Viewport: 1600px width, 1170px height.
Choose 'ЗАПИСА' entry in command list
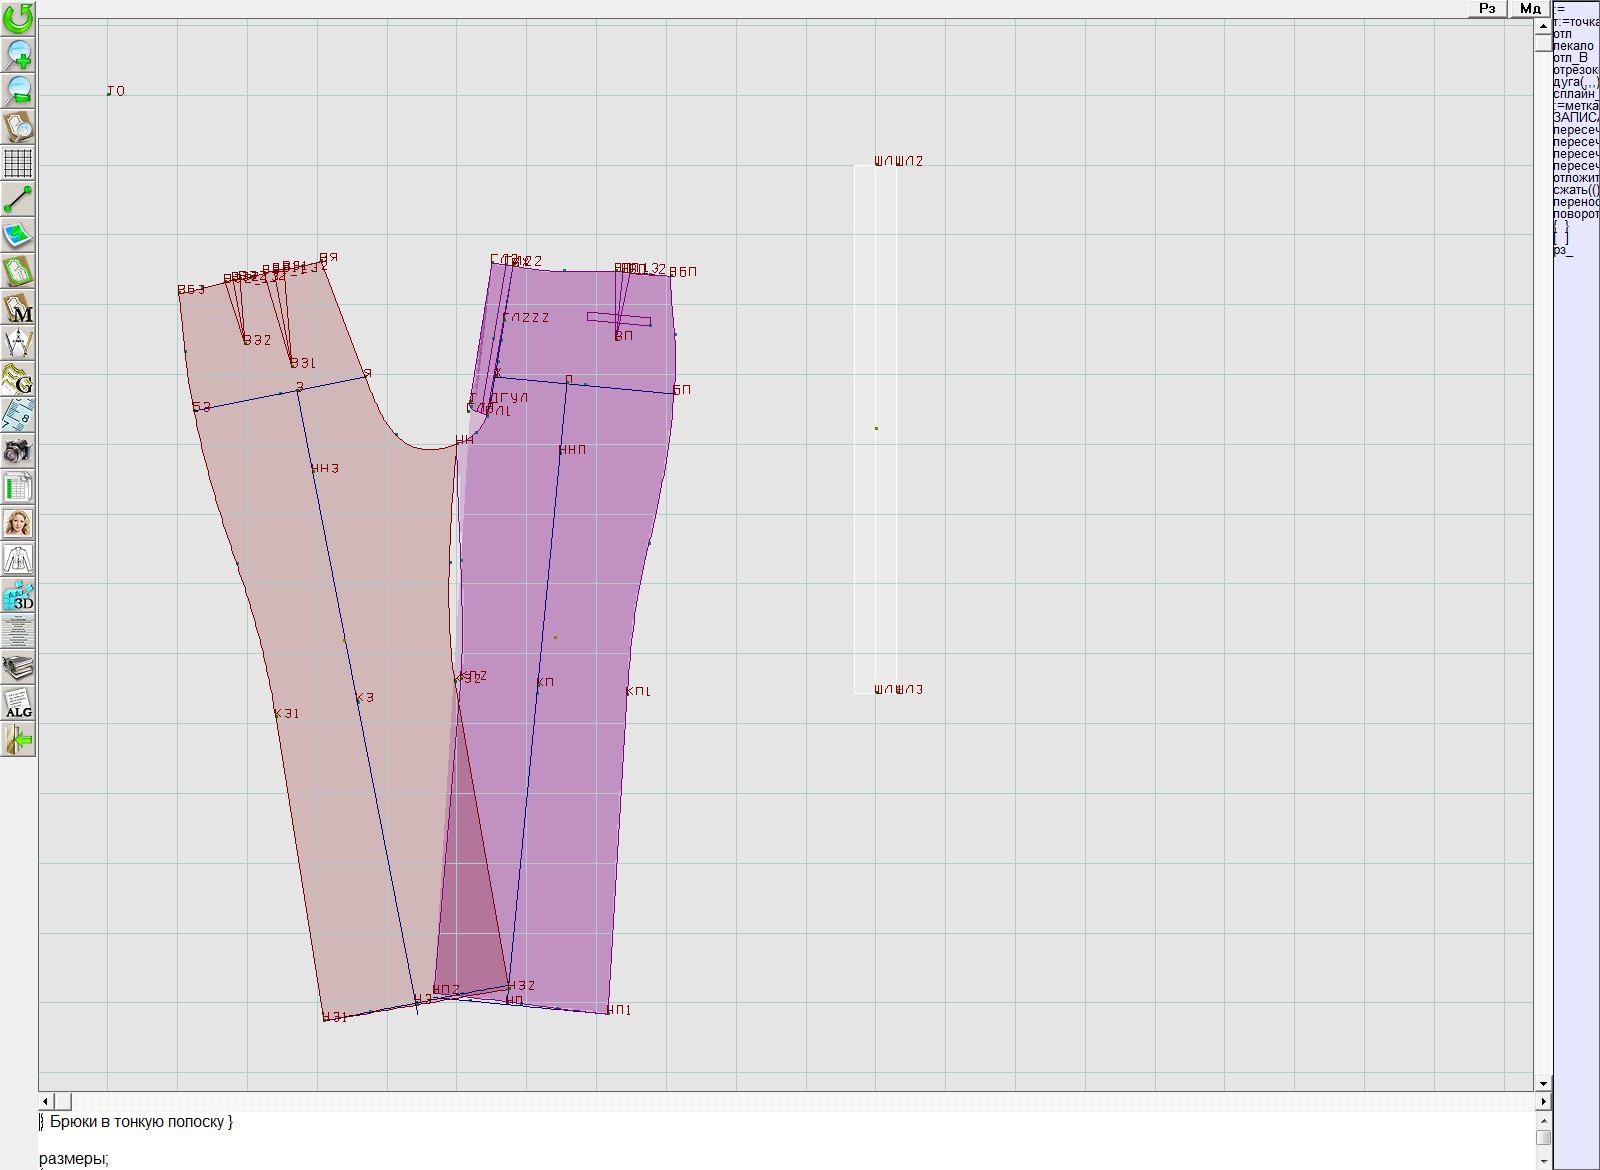pyautogui.click(x=1576, y=118)
